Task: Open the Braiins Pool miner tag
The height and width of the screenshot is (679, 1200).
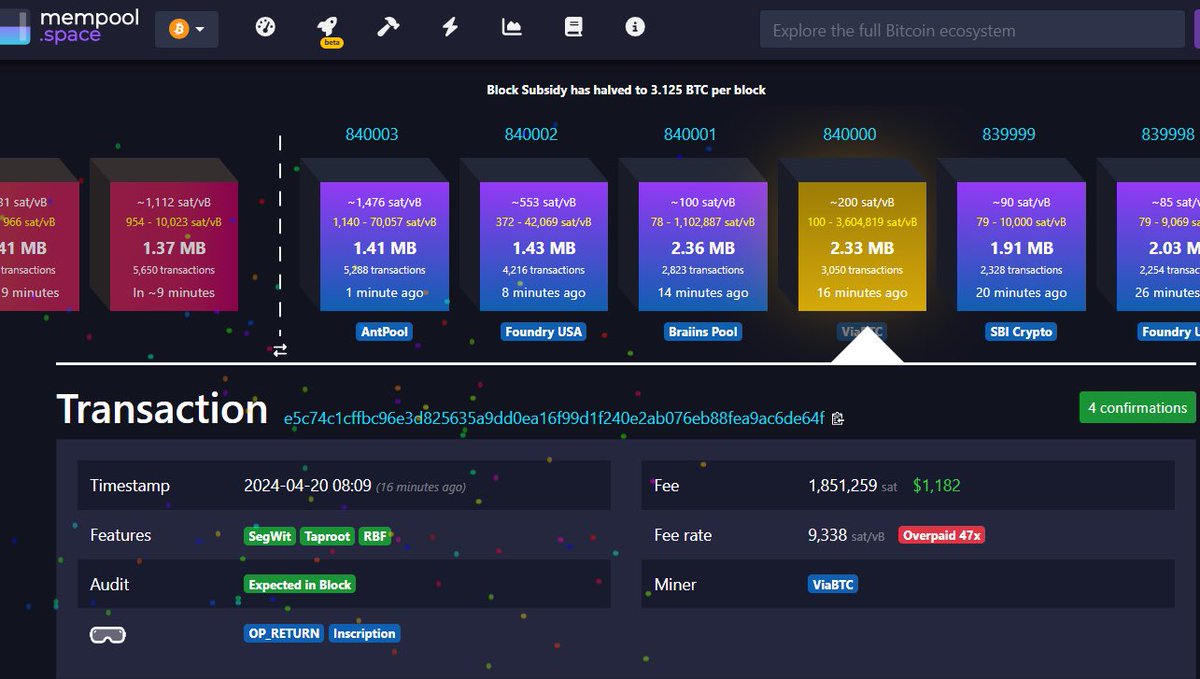Action: (x=703, y=331)
